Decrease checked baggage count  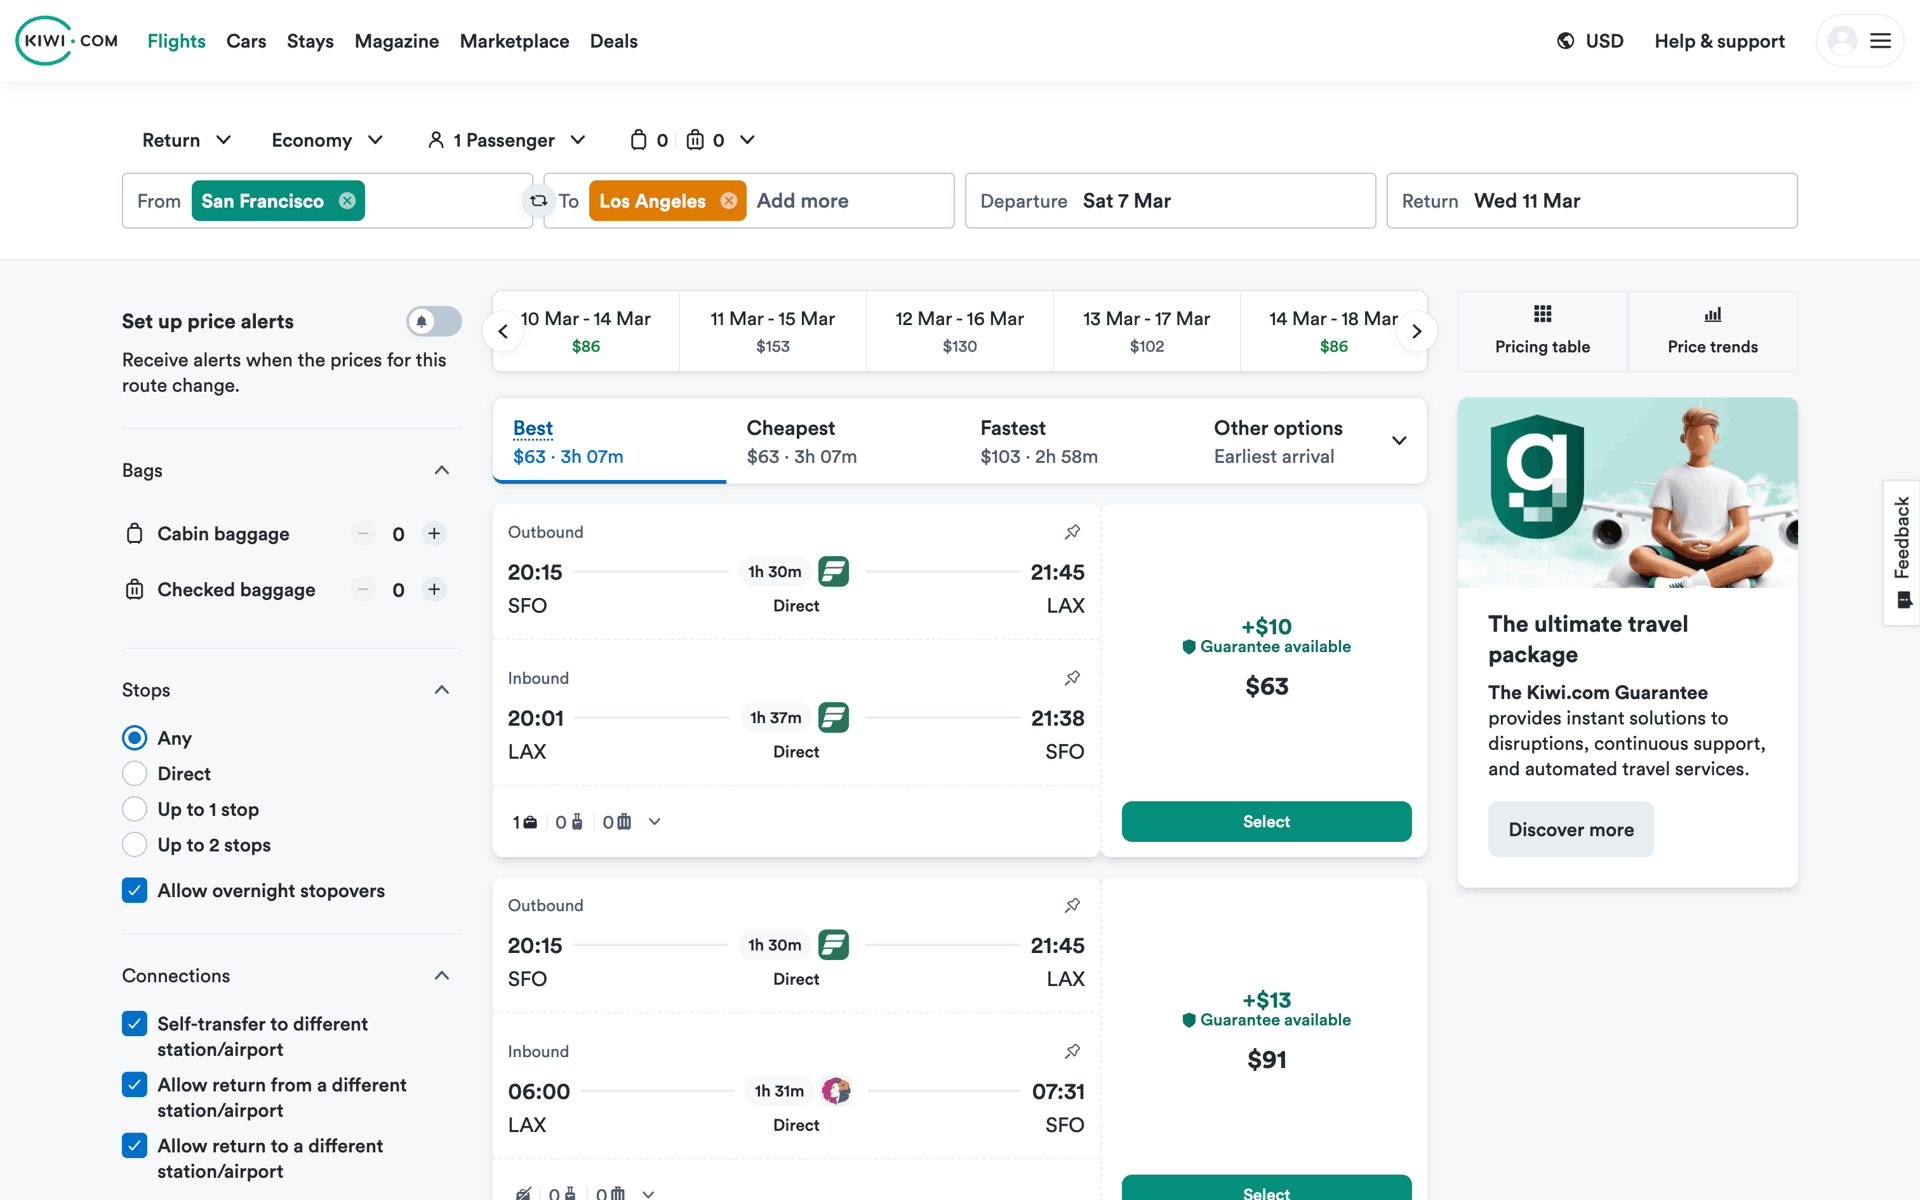tap(363, 590)
